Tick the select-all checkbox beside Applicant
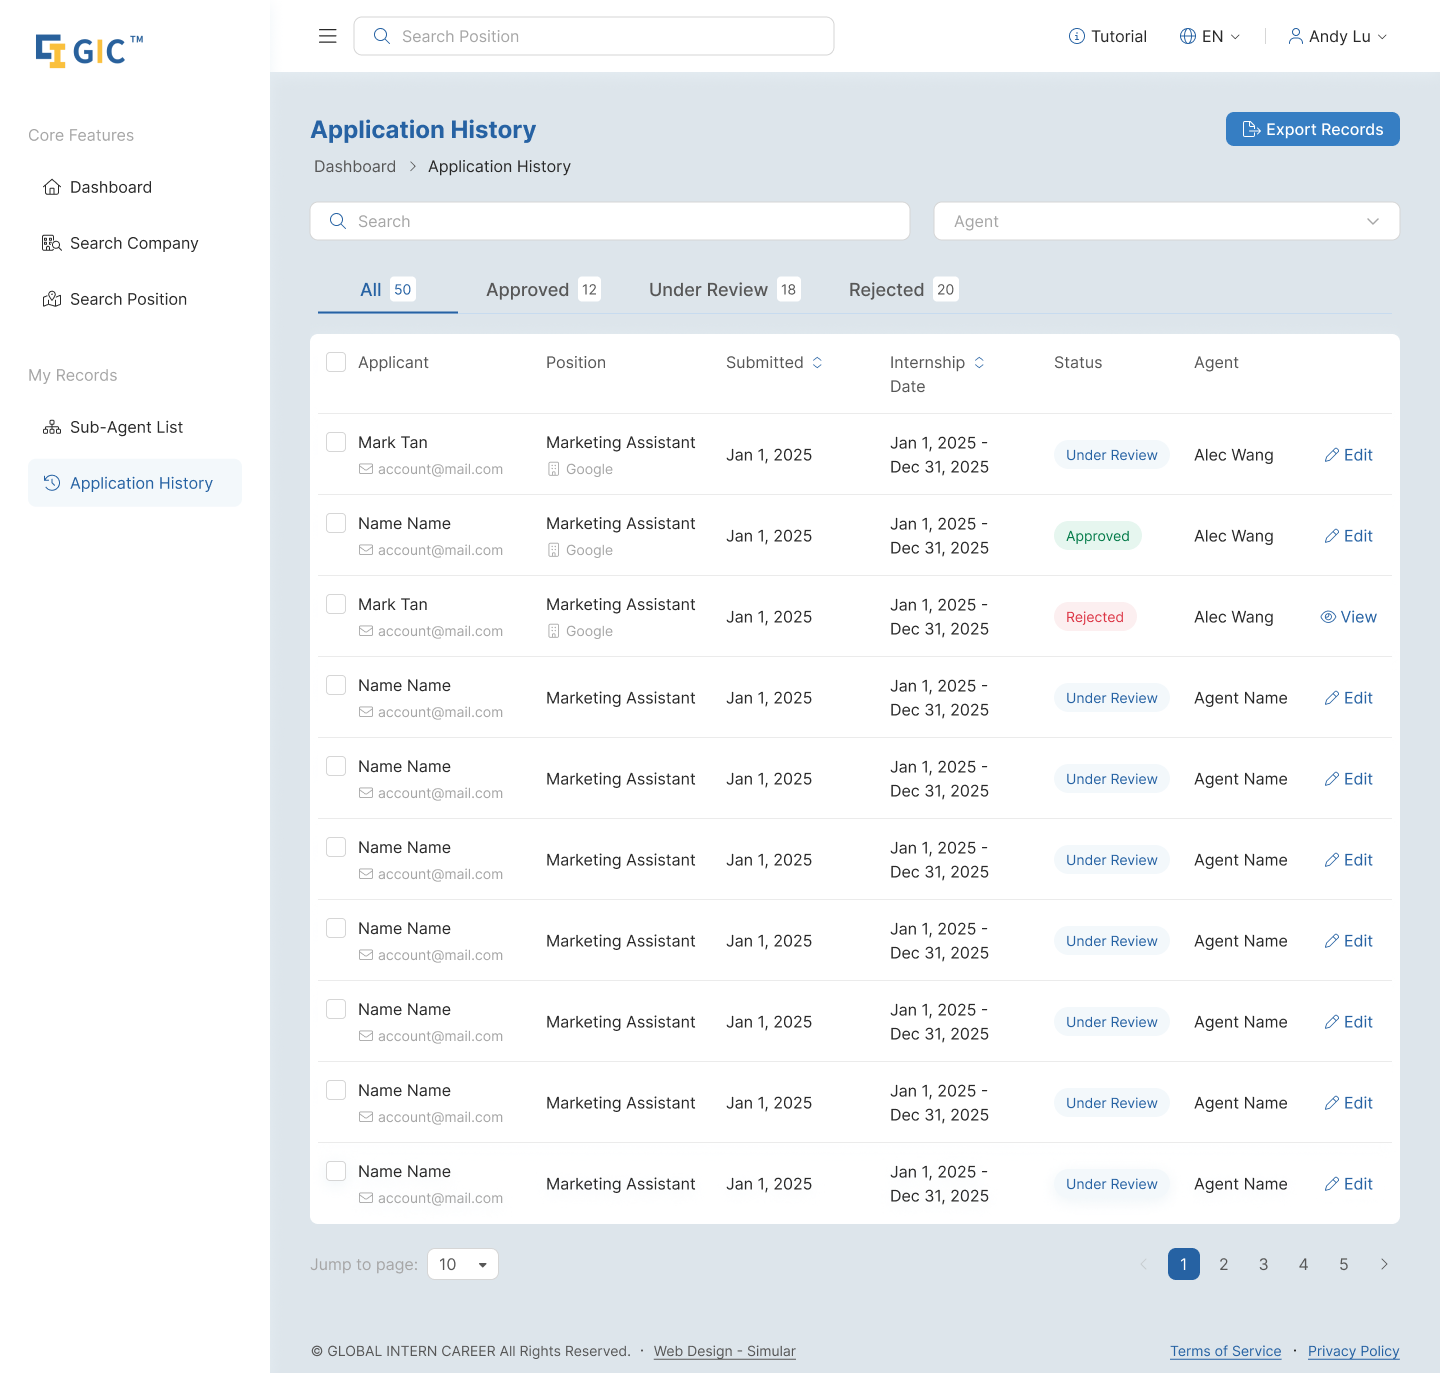Viewport: 1440px width, 1373px height. coord(336,362)
